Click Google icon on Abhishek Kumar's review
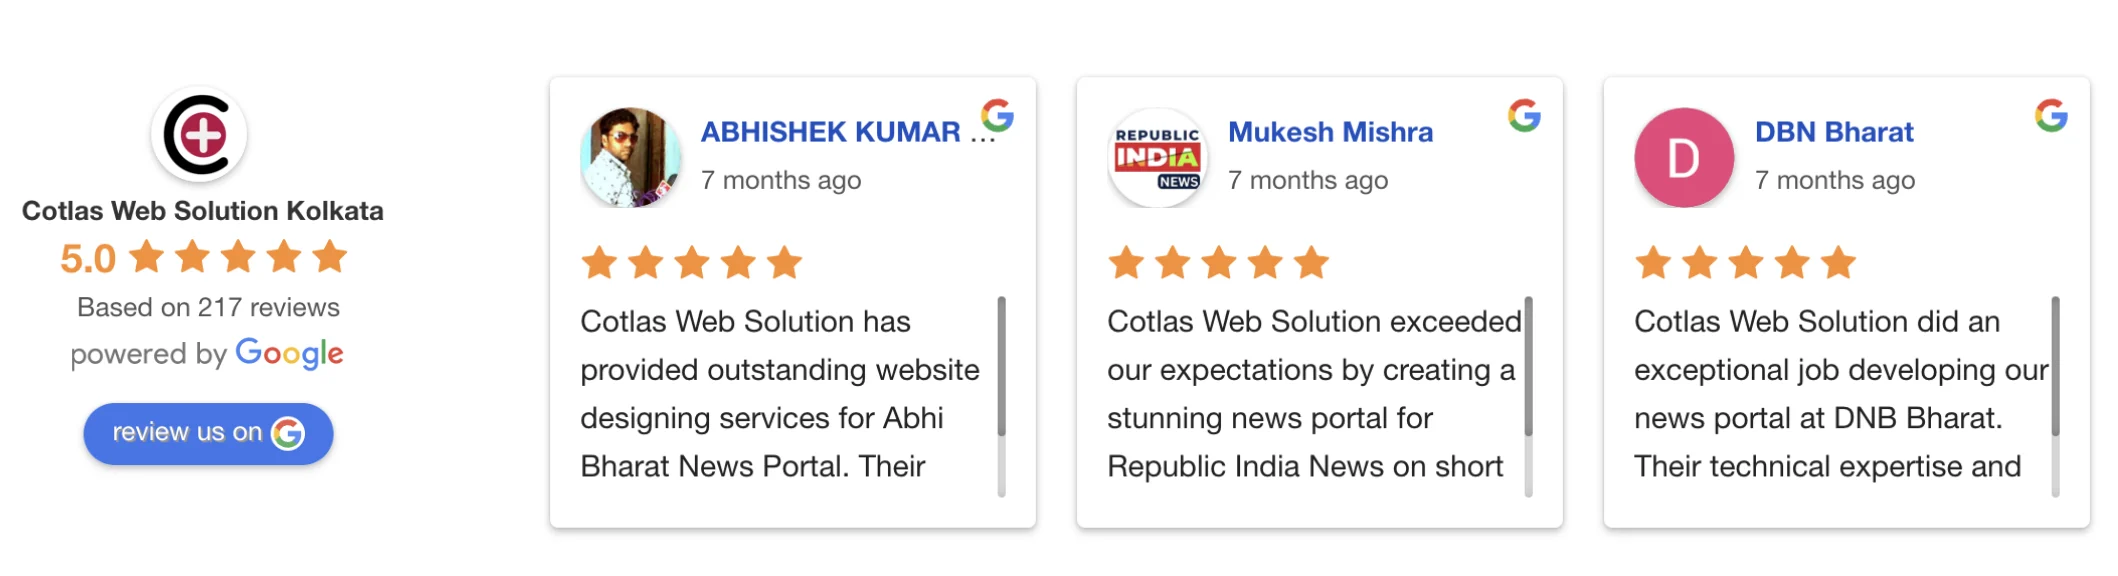 tap(997, 116)
